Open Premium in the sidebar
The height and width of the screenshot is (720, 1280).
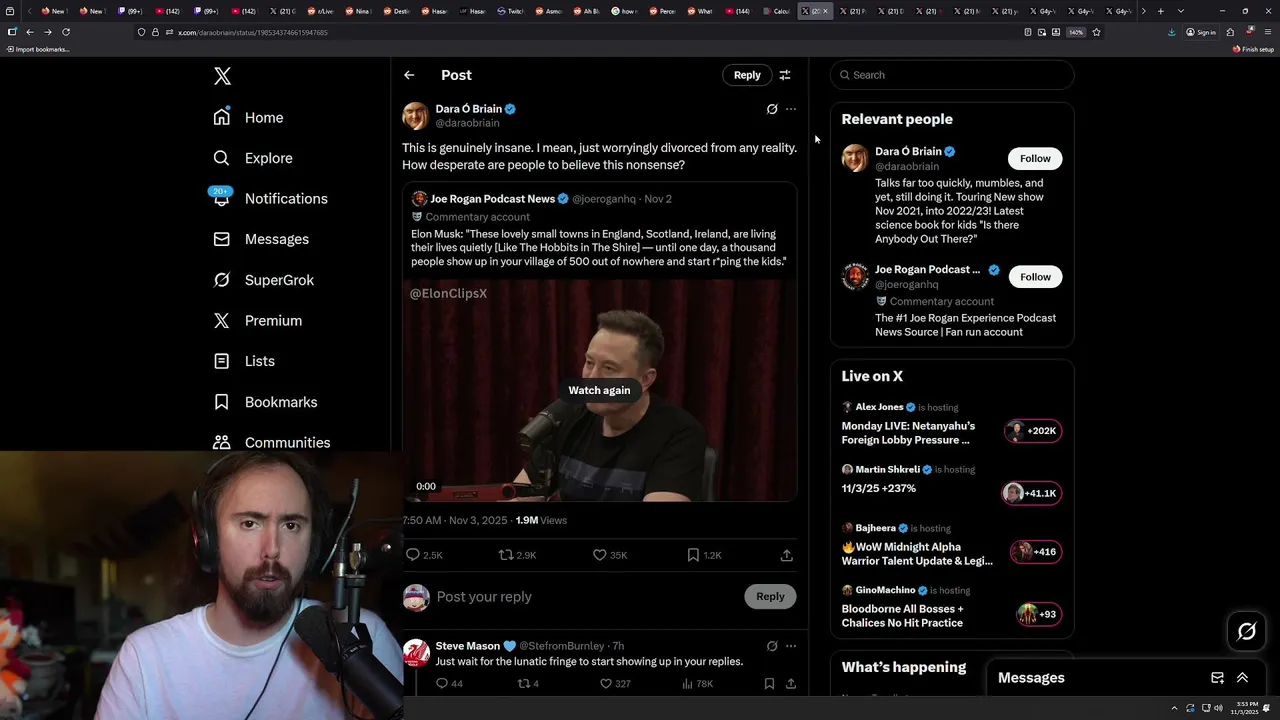pyautogui.click(x=257, y=320)
